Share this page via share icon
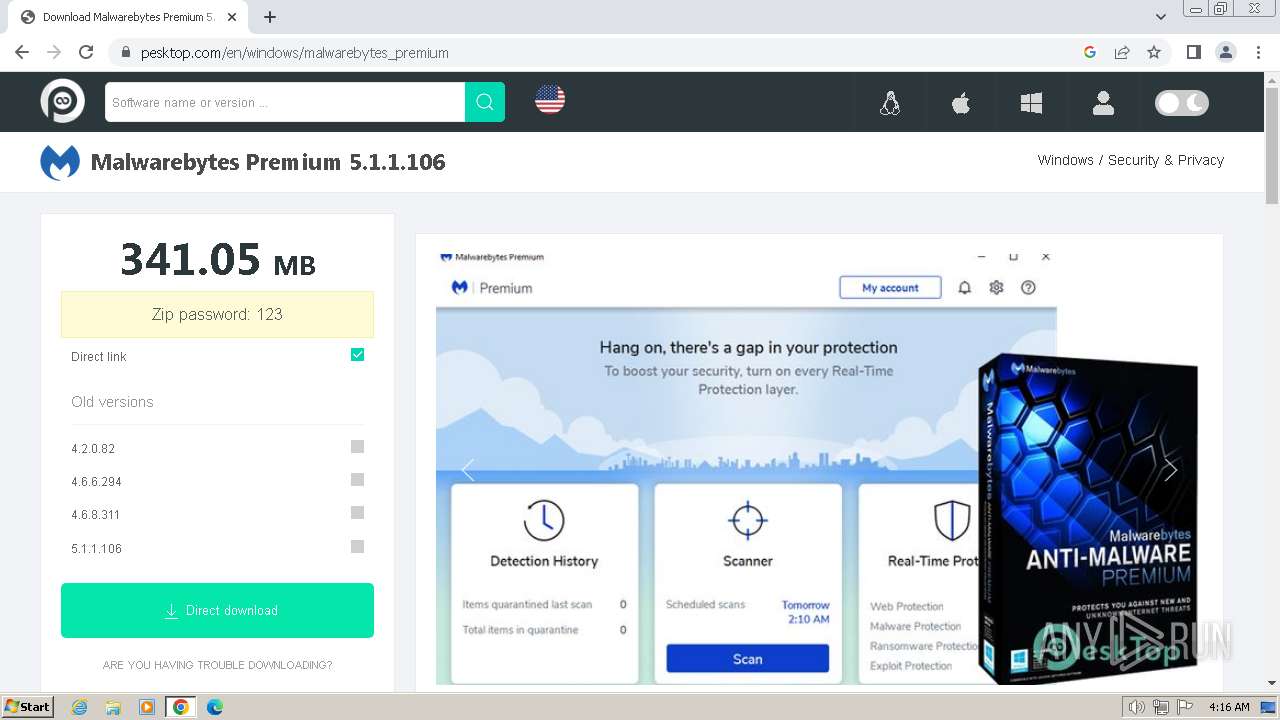This screenshot has width=1280, height=720. point(1122,52)
